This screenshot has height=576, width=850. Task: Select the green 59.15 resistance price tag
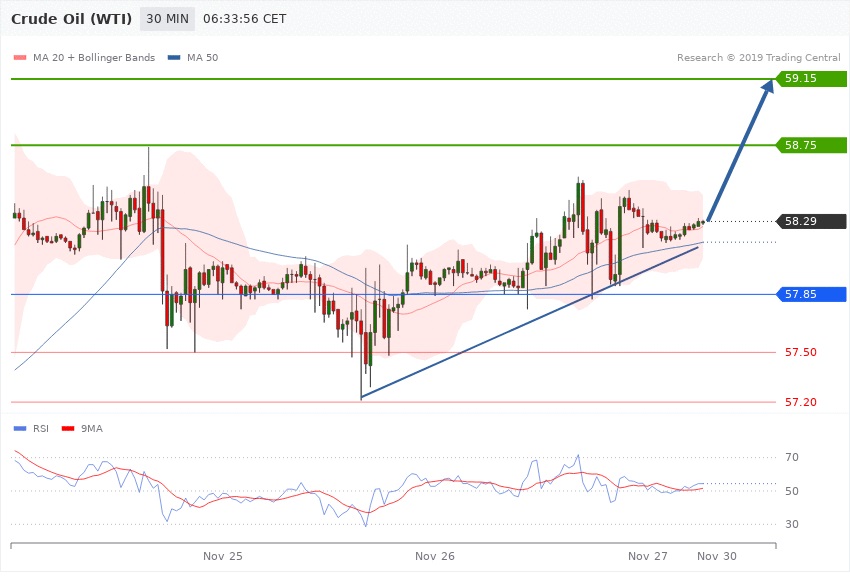tap(807, 78)
